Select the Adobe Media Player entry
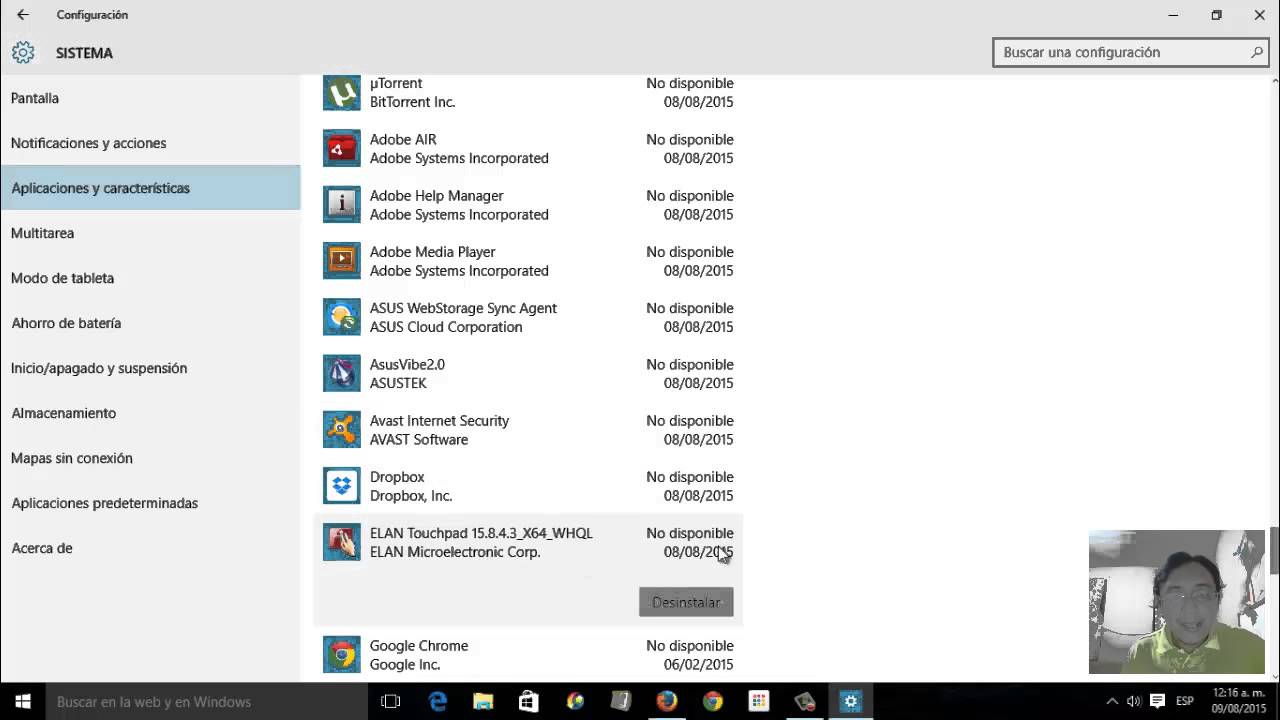Screen dimensions: 1280x720 point(528,260)
